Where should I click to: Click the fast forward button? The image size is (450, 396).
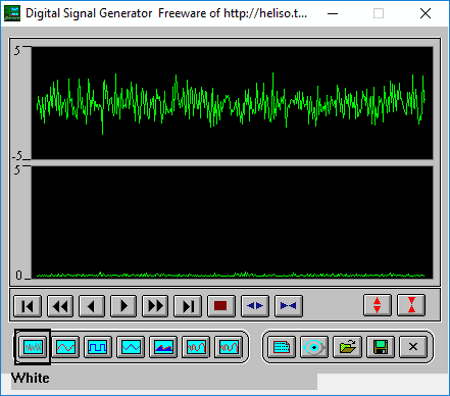155,306
